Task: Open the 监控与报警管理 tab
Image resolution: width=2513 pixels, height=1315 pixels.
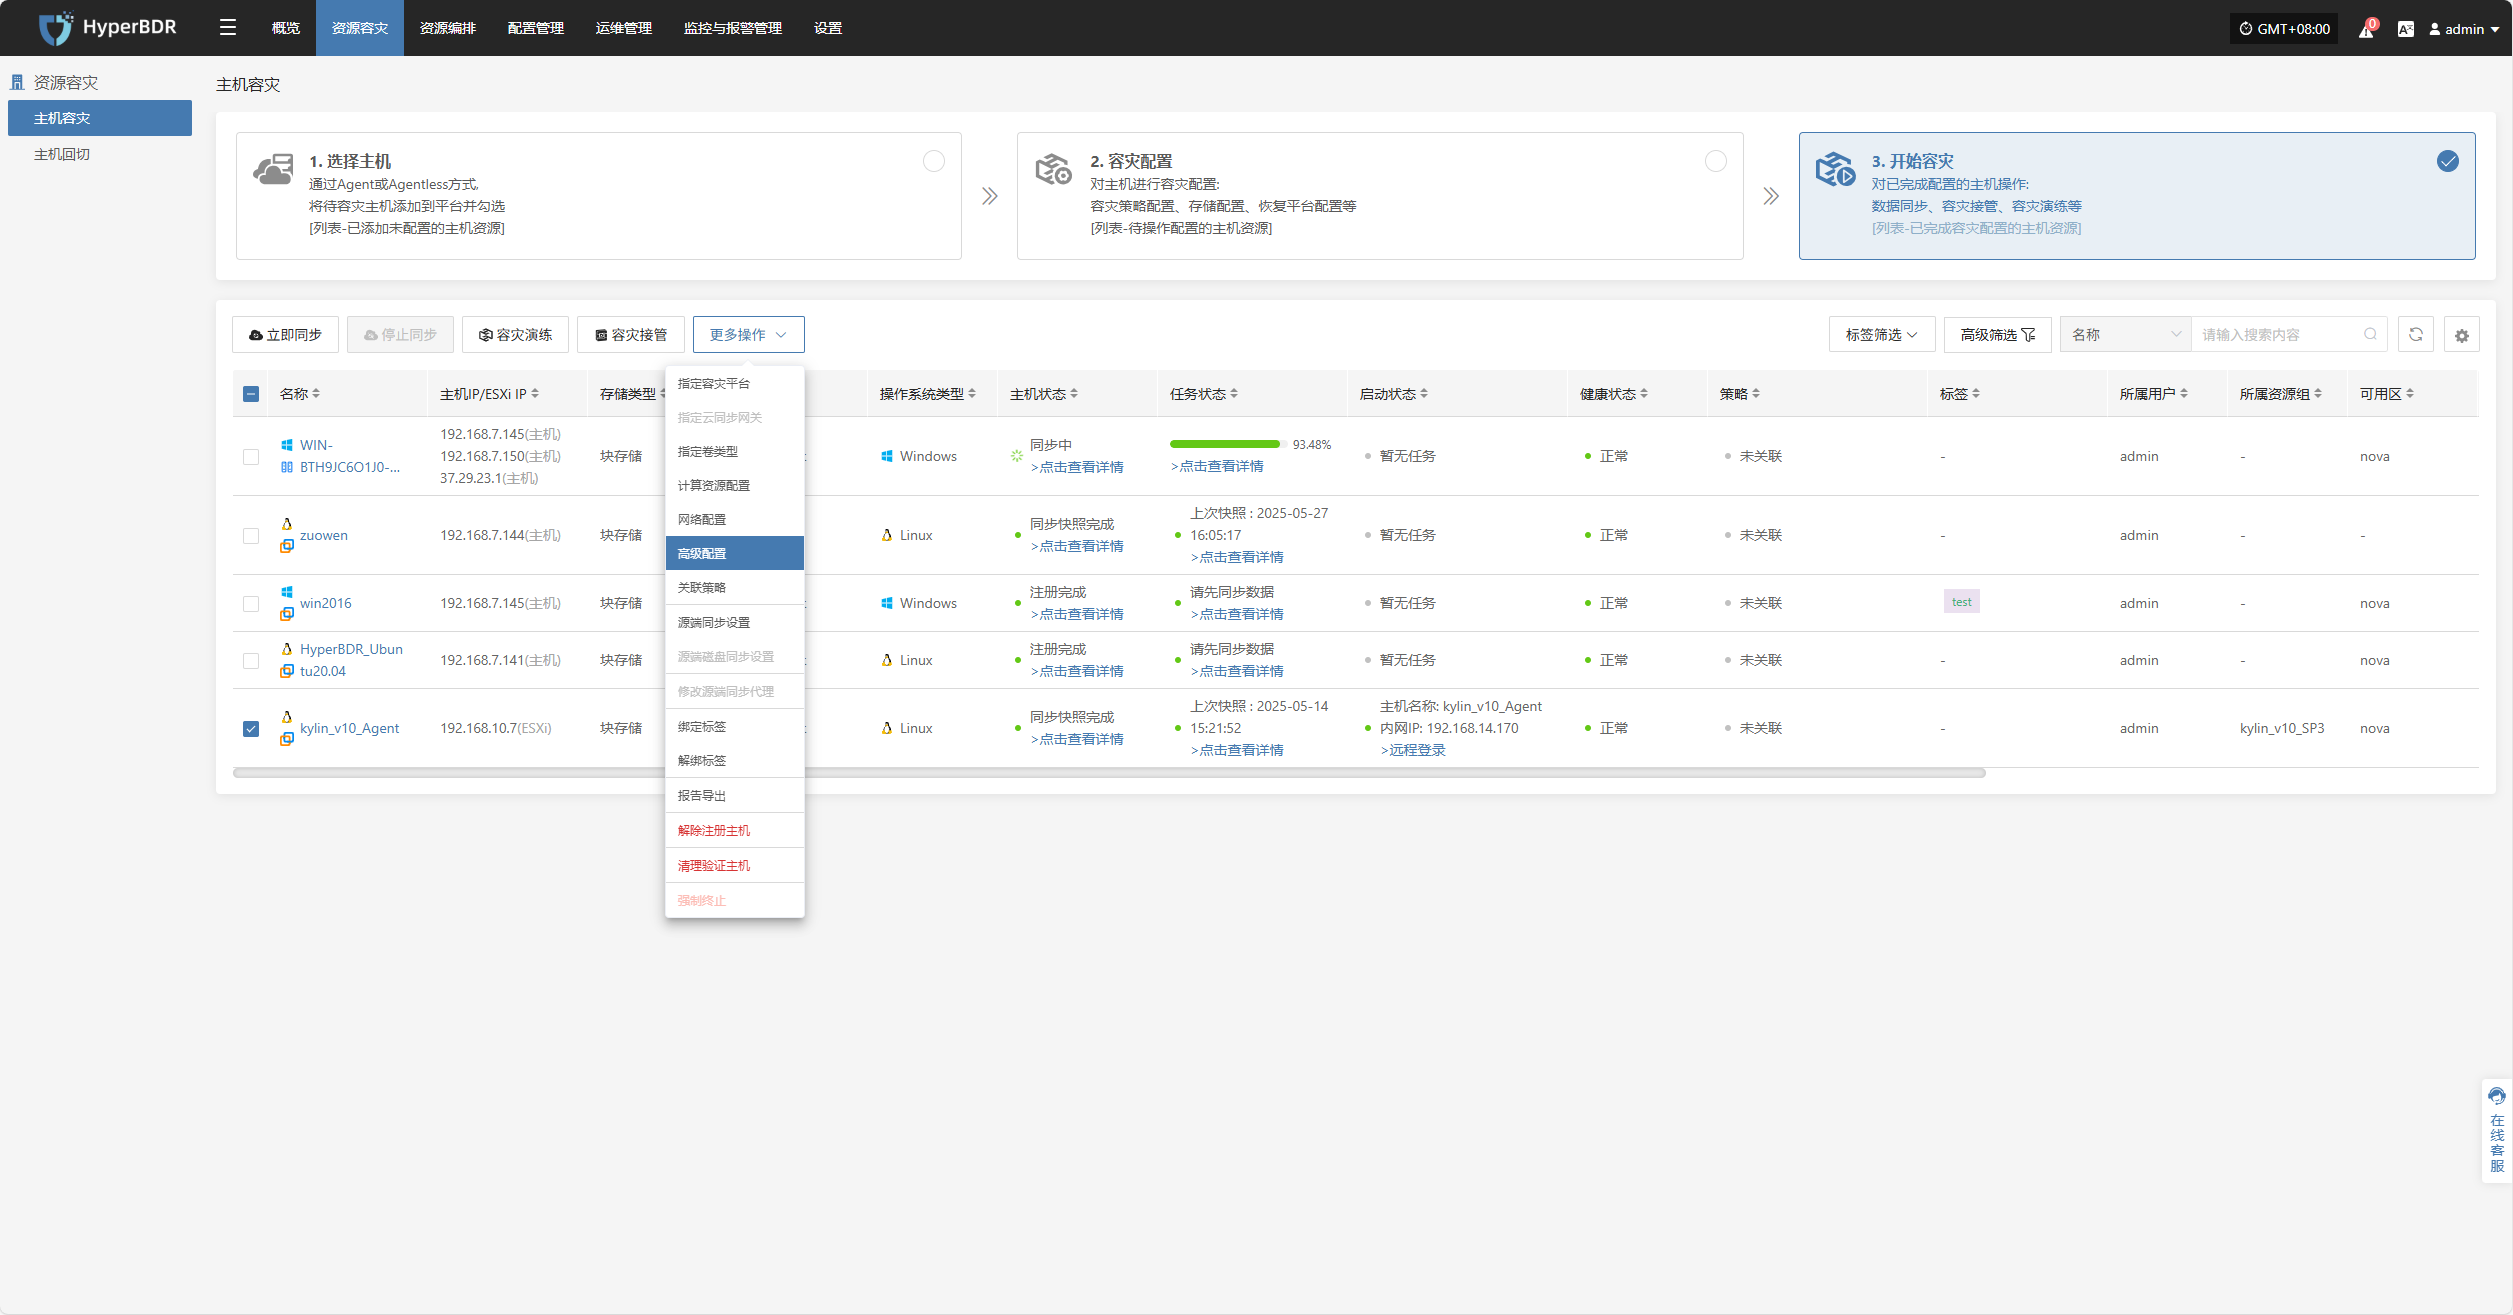Action: (732, 28)
